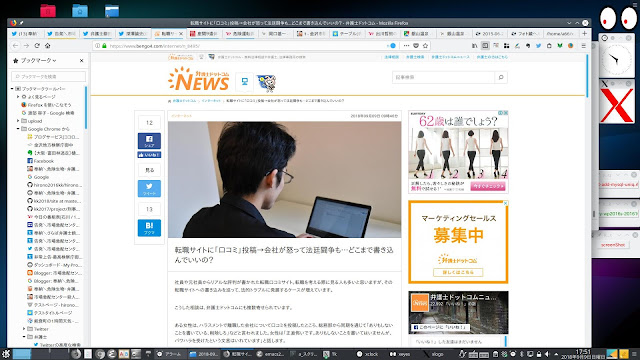Open the pink folder on desktop

[48, 11]
